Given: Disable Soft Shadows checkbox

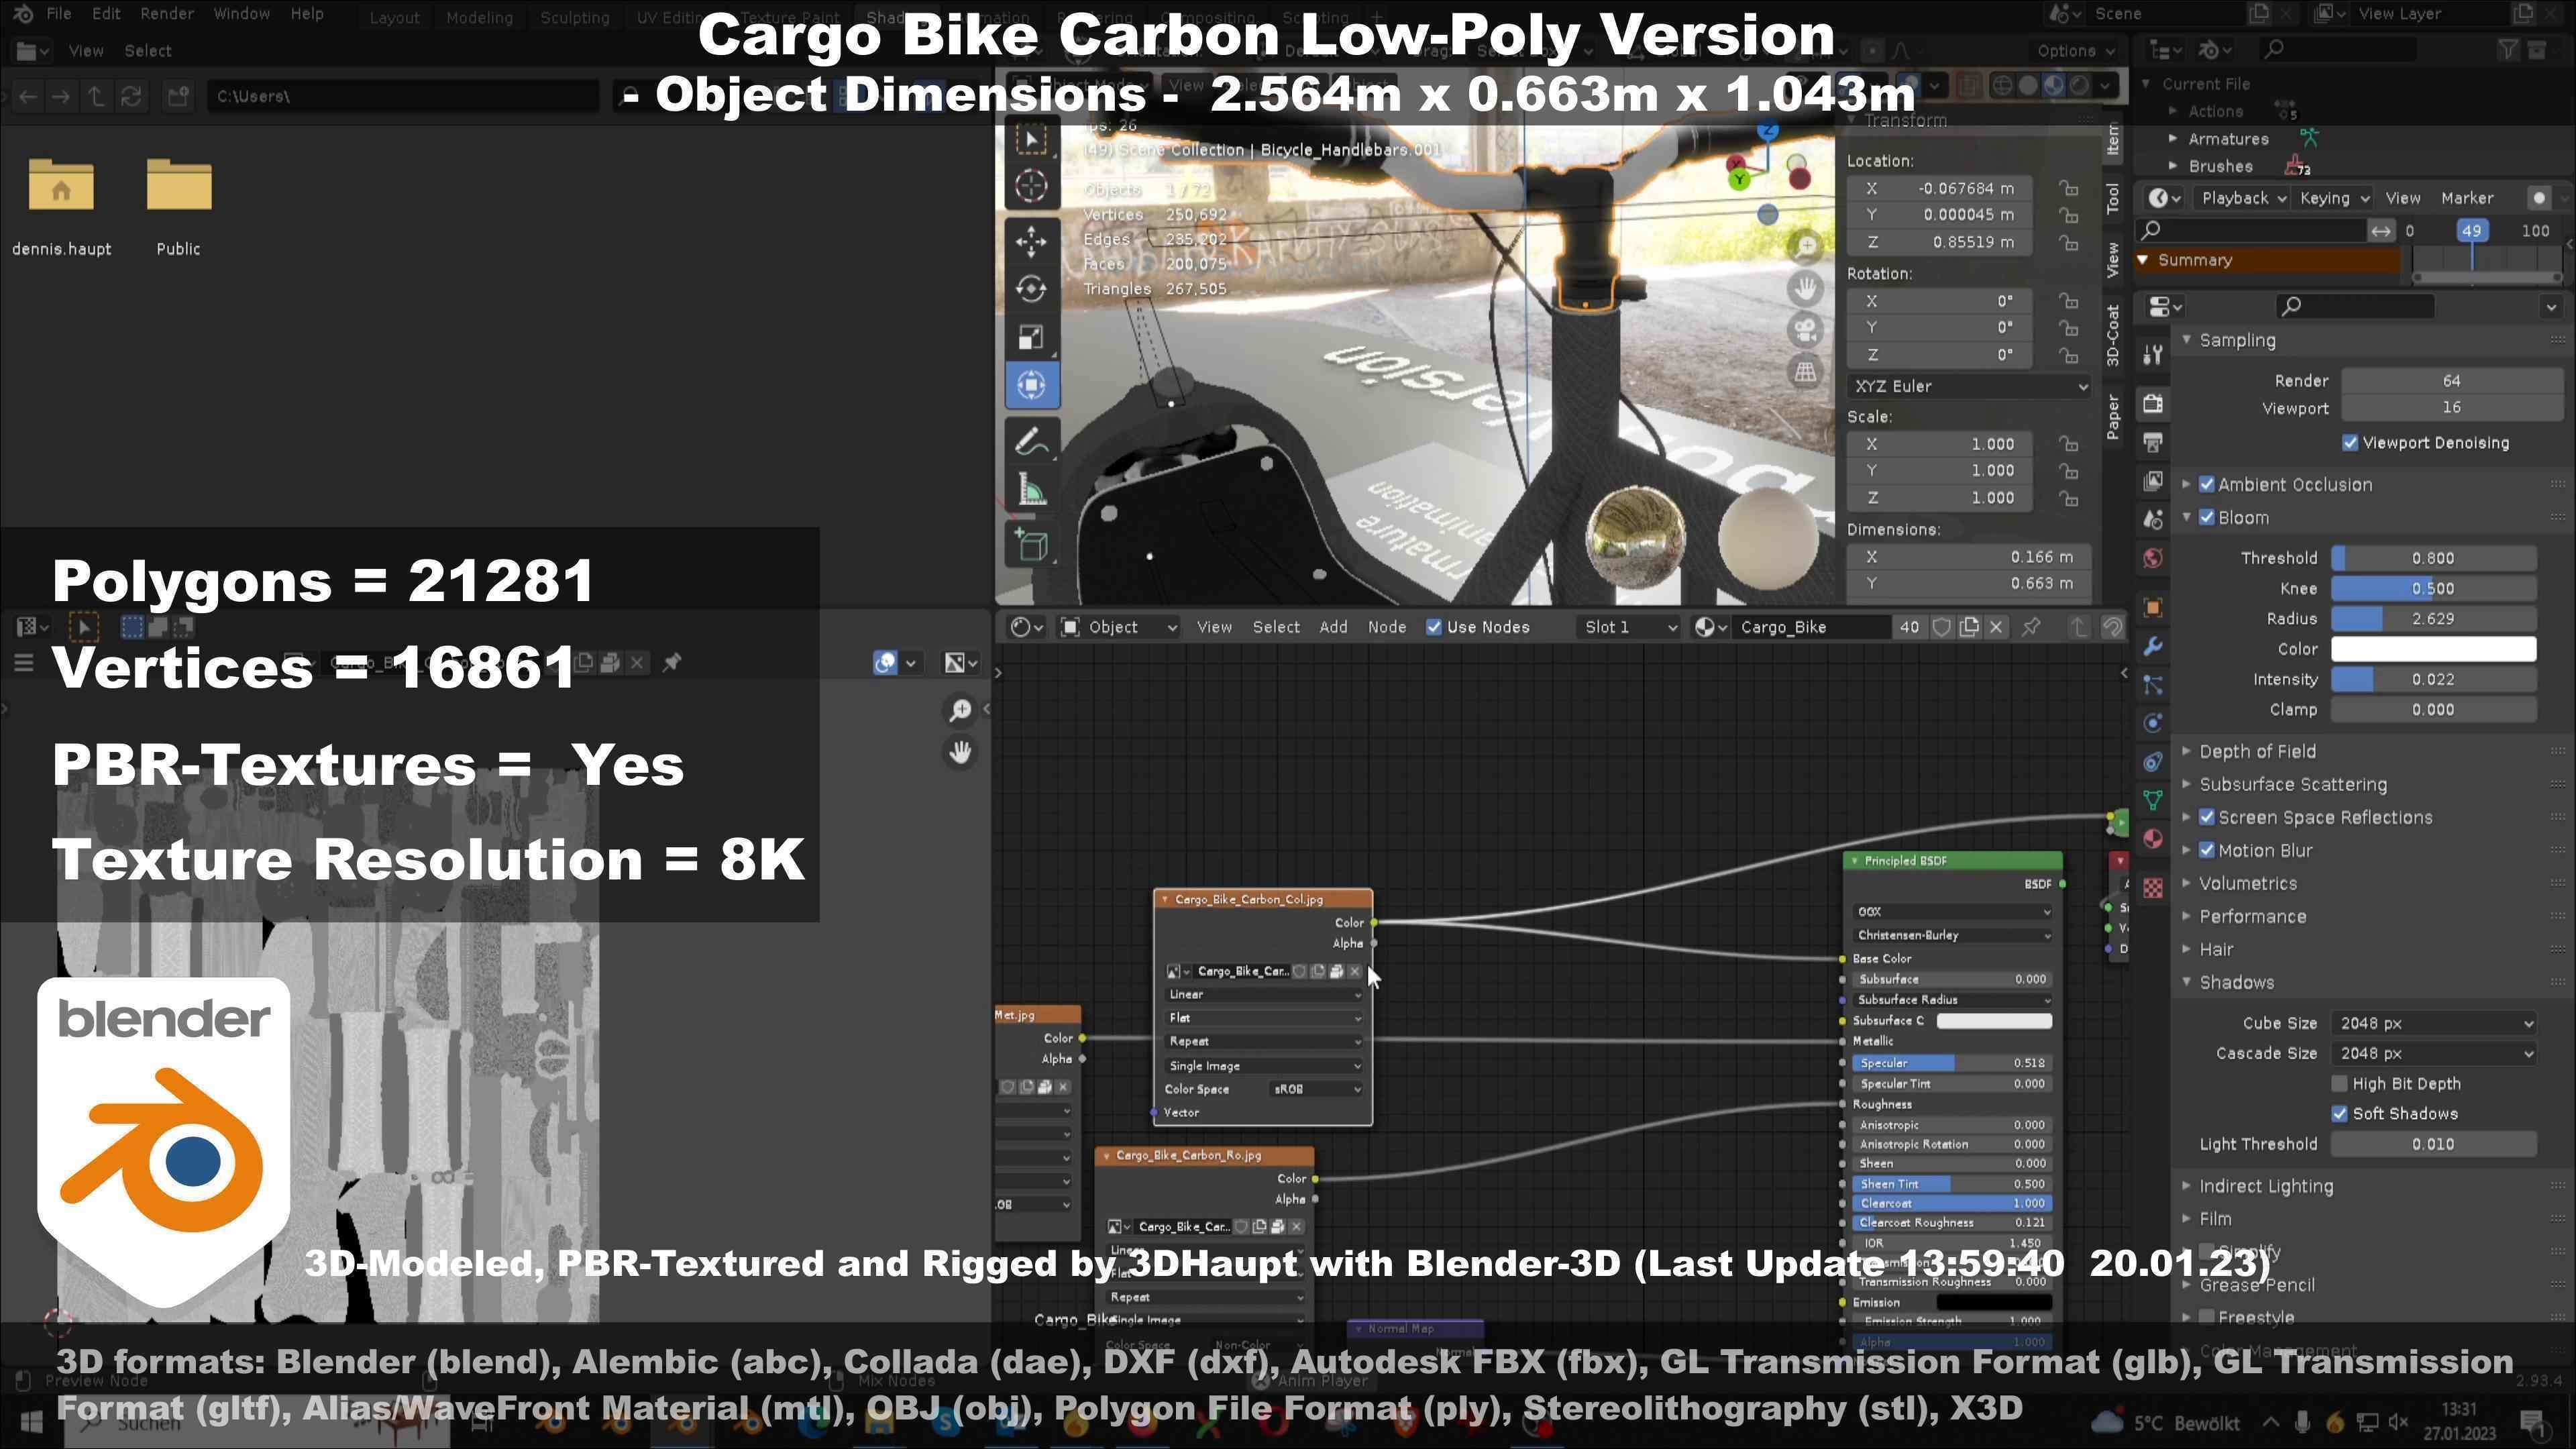Looking at the screenshot, I should (2340, 1114).
